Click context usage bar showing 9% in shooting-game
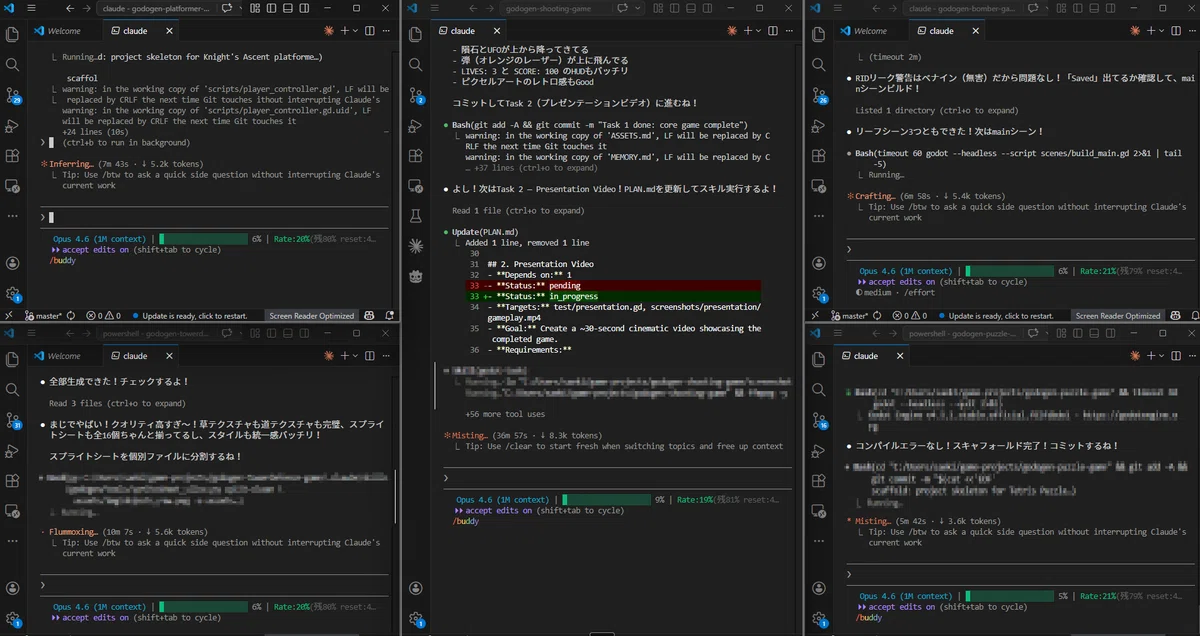1200x636 pixels. (606, 499)
